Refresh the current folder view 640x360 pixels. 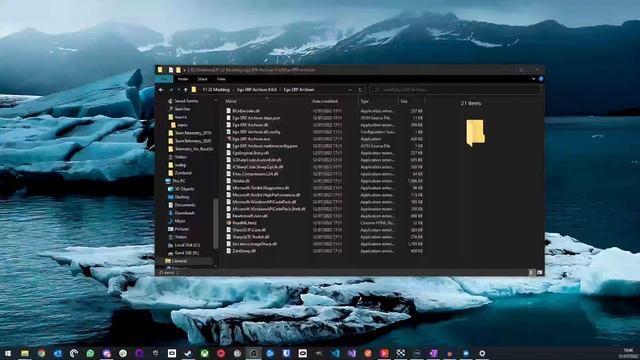coord(360,90)
